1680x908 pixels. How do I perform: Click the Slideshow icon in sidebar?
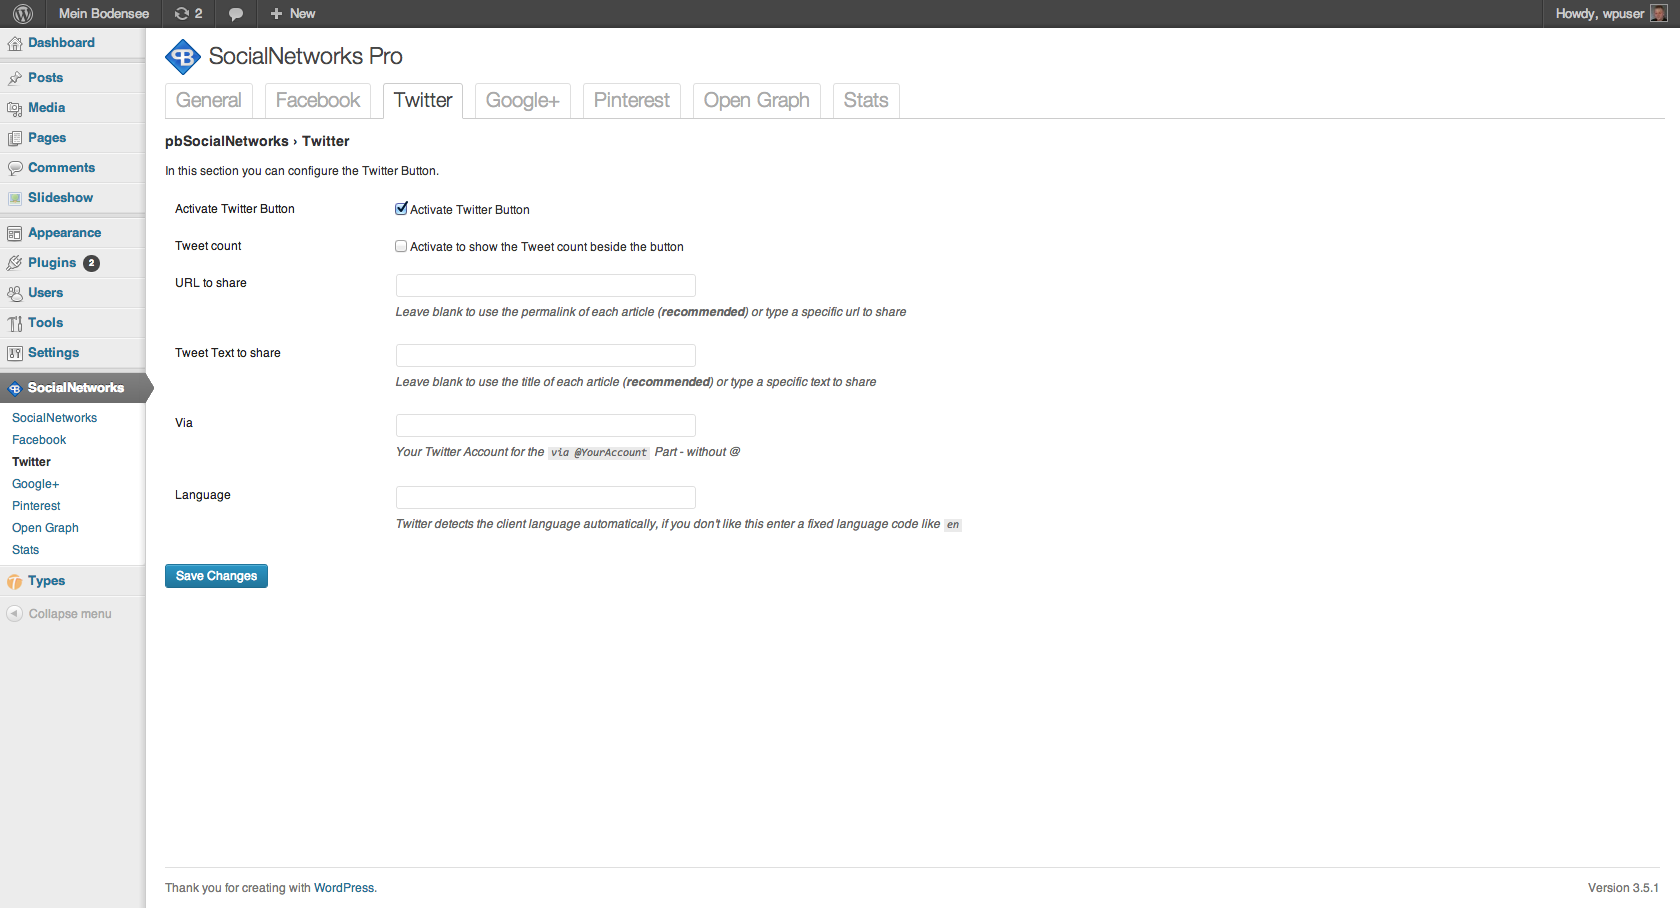pyautogui.click(x=15, y=198)
